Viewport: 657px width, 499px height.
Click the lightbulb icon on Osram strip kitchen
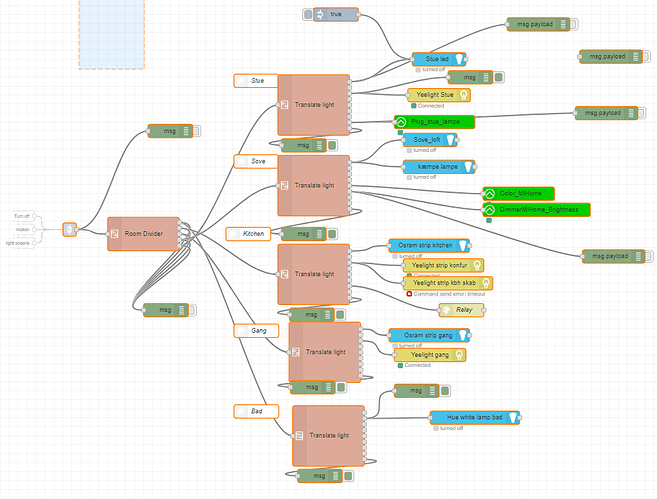463,246
